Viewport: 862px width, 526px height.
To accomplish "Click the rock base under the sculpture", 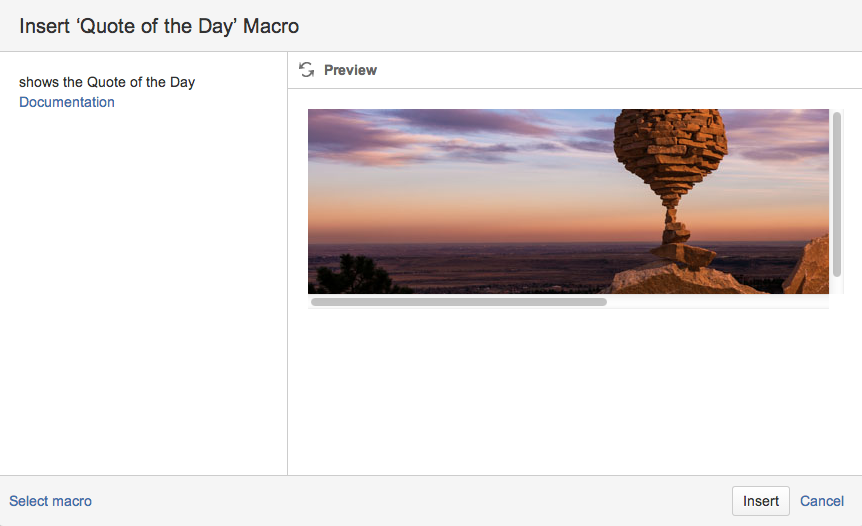I will (680, 278).
